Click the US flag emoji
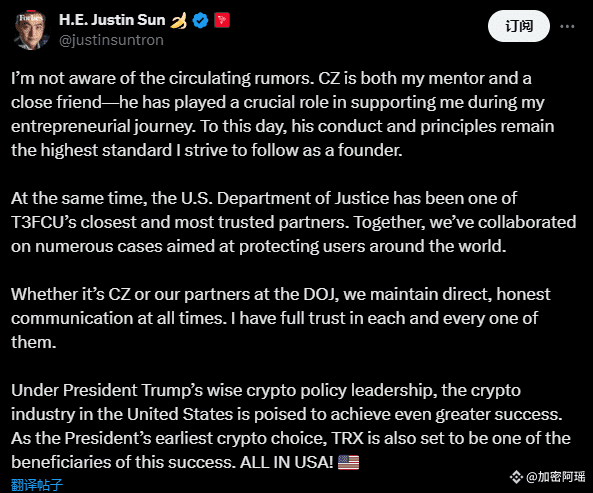593x493 pixels. pyautogui.click(x=348, y=462)
